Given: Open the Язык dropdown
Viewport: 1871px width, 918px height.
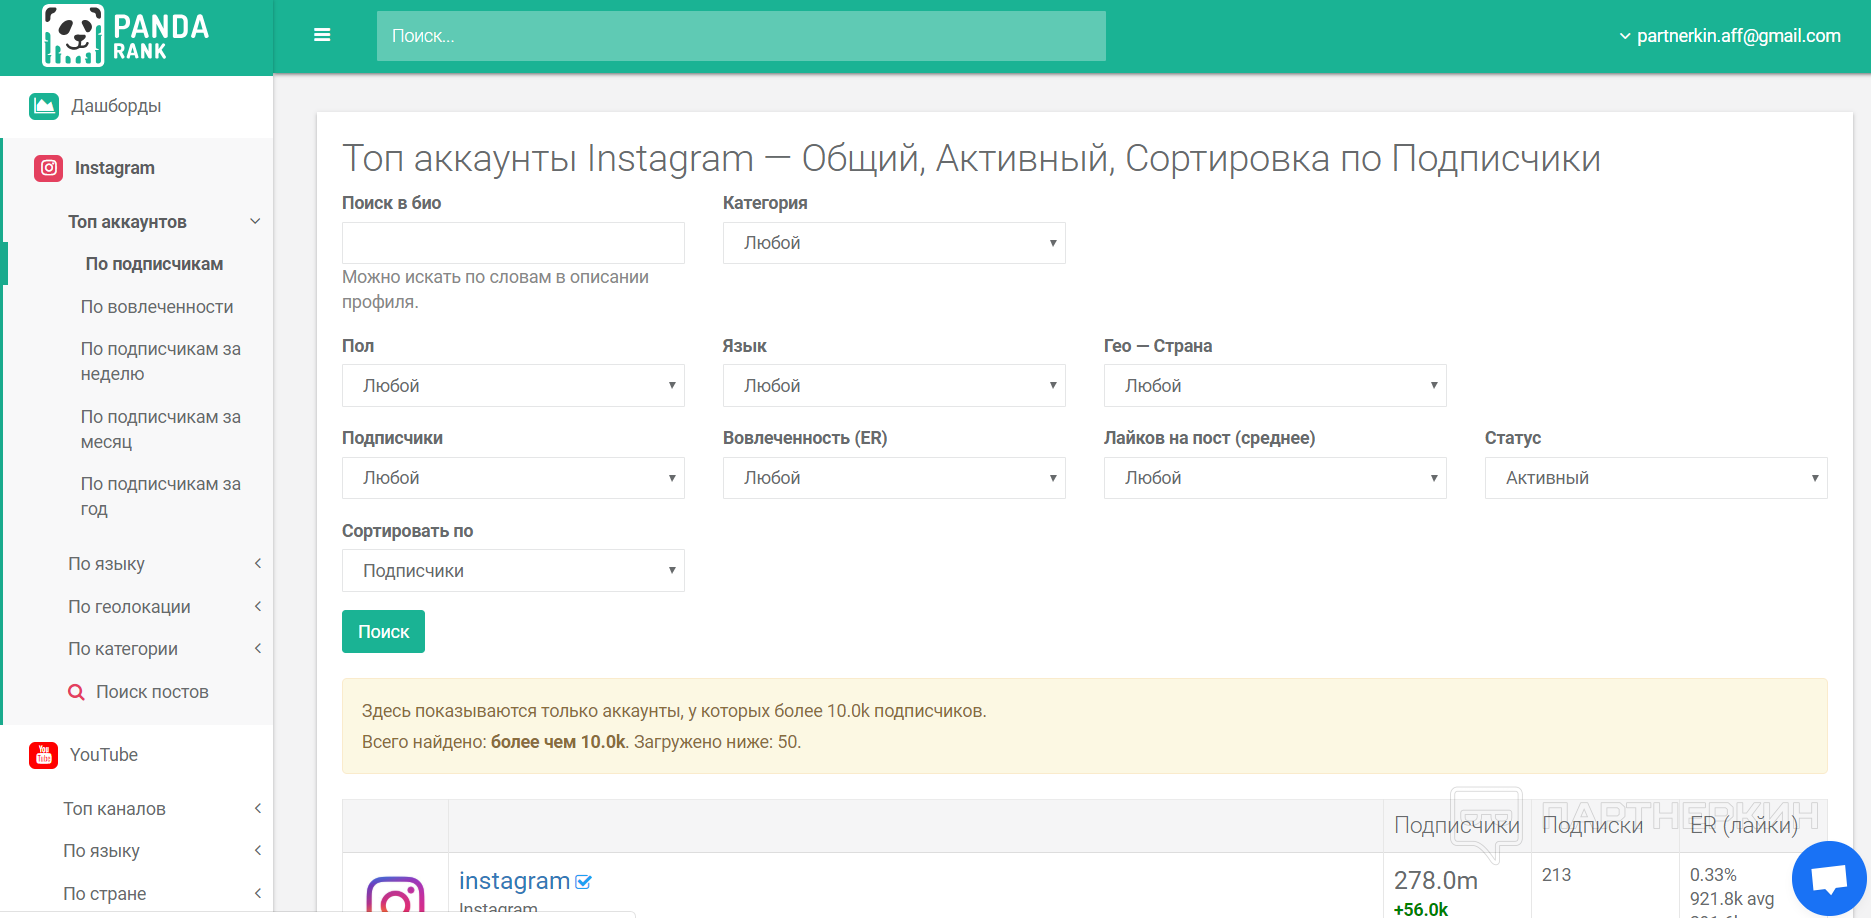Looking at the screenshot, I should [x=894, y=386].
